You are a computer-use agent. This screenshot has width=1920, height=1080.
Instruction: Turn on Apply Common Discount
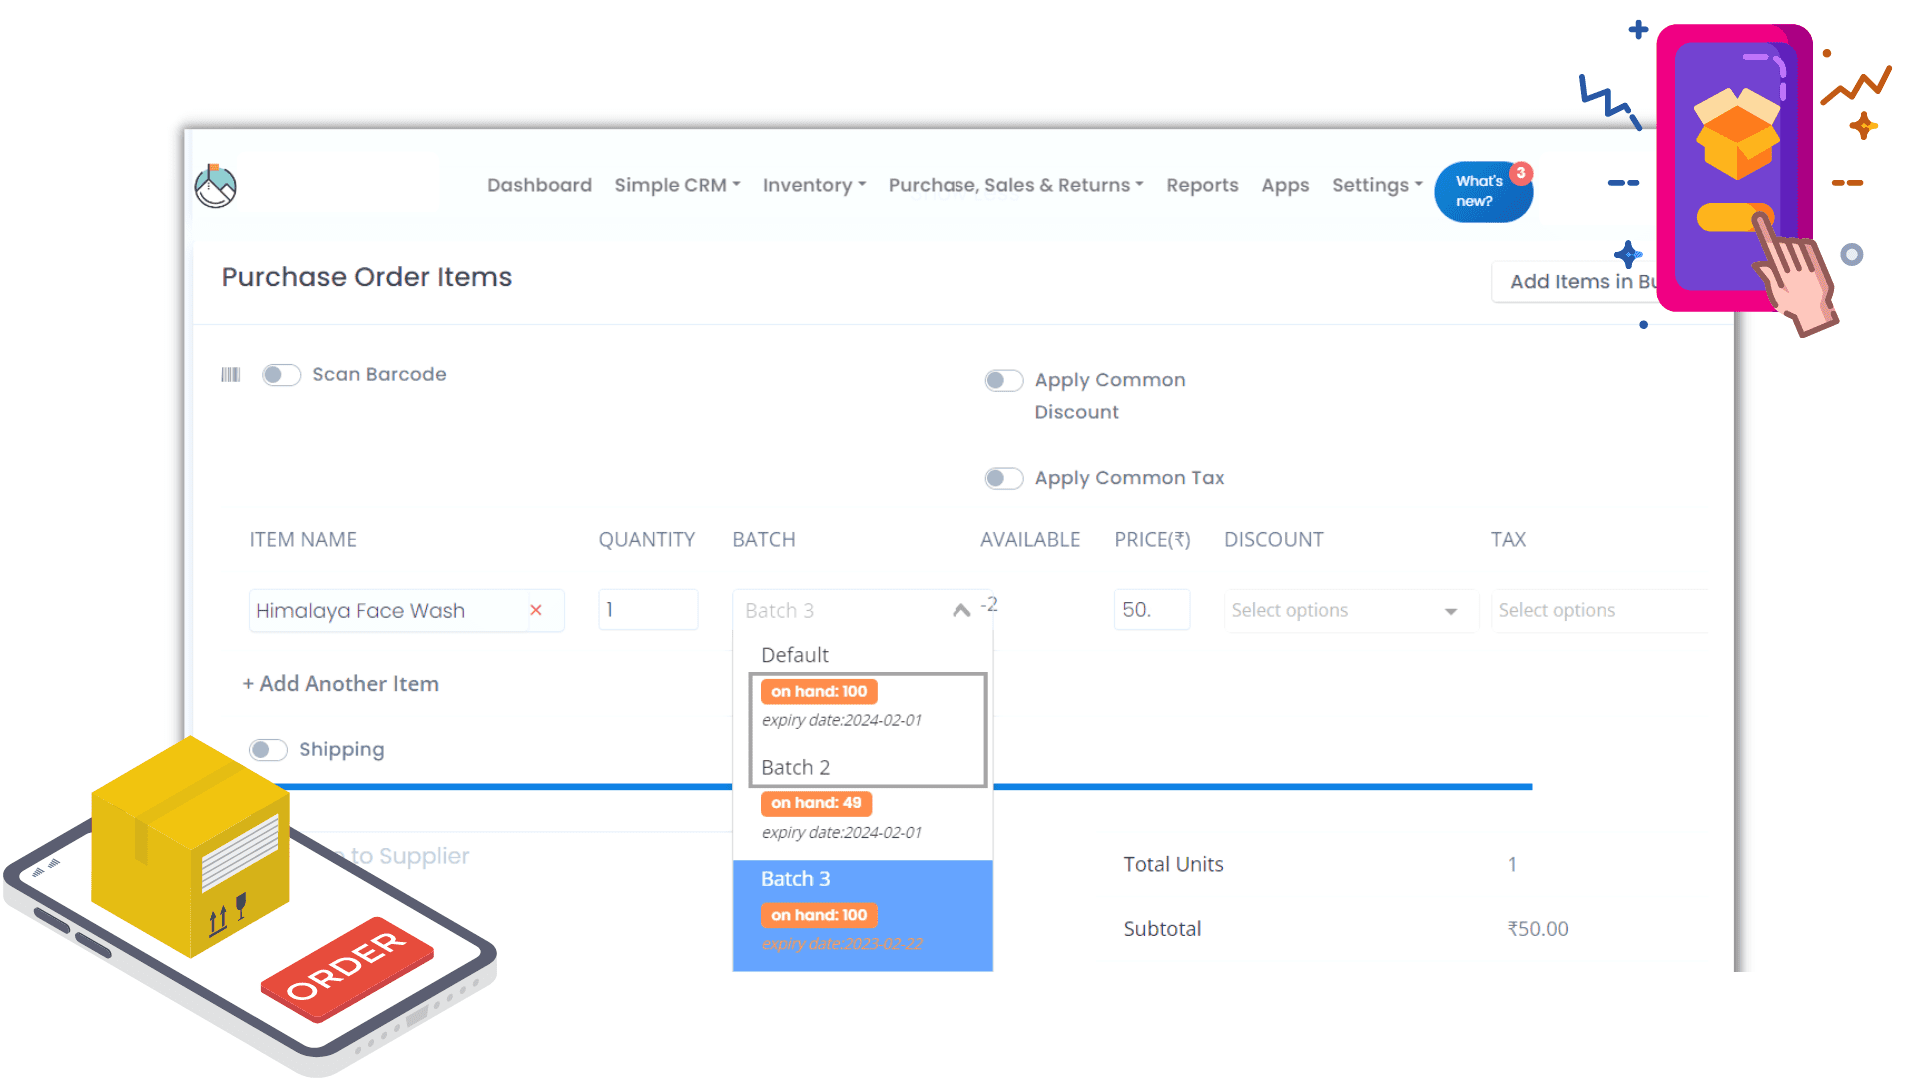tap(1003, 380)
